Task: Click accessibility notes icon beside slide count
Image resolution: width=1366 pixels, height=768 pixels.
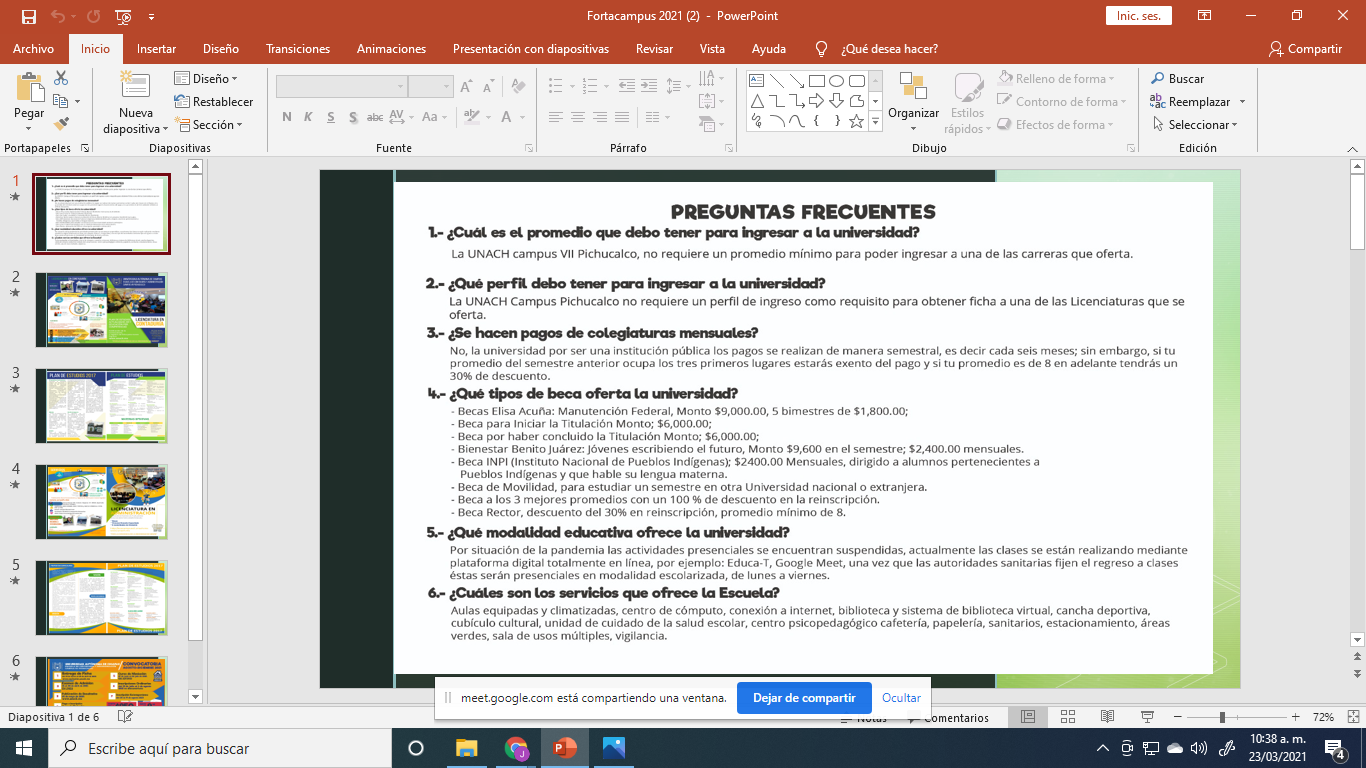Action: pos(125,717)
